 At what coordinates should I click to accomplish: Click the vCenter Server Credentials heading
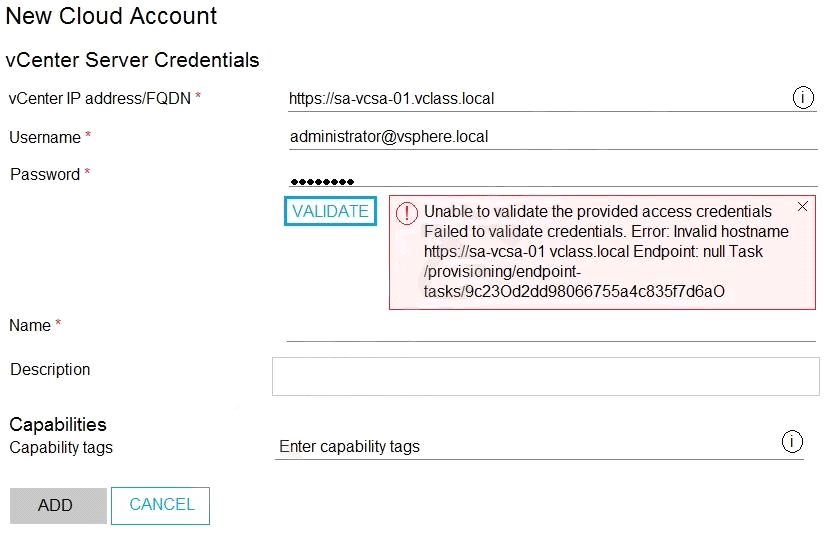(x=132, y=60)
